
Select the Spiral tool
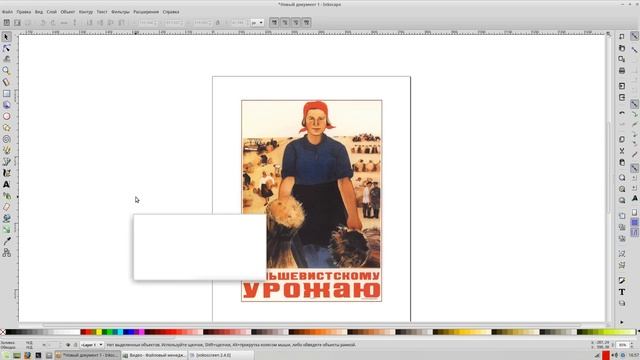click(7, 139)
